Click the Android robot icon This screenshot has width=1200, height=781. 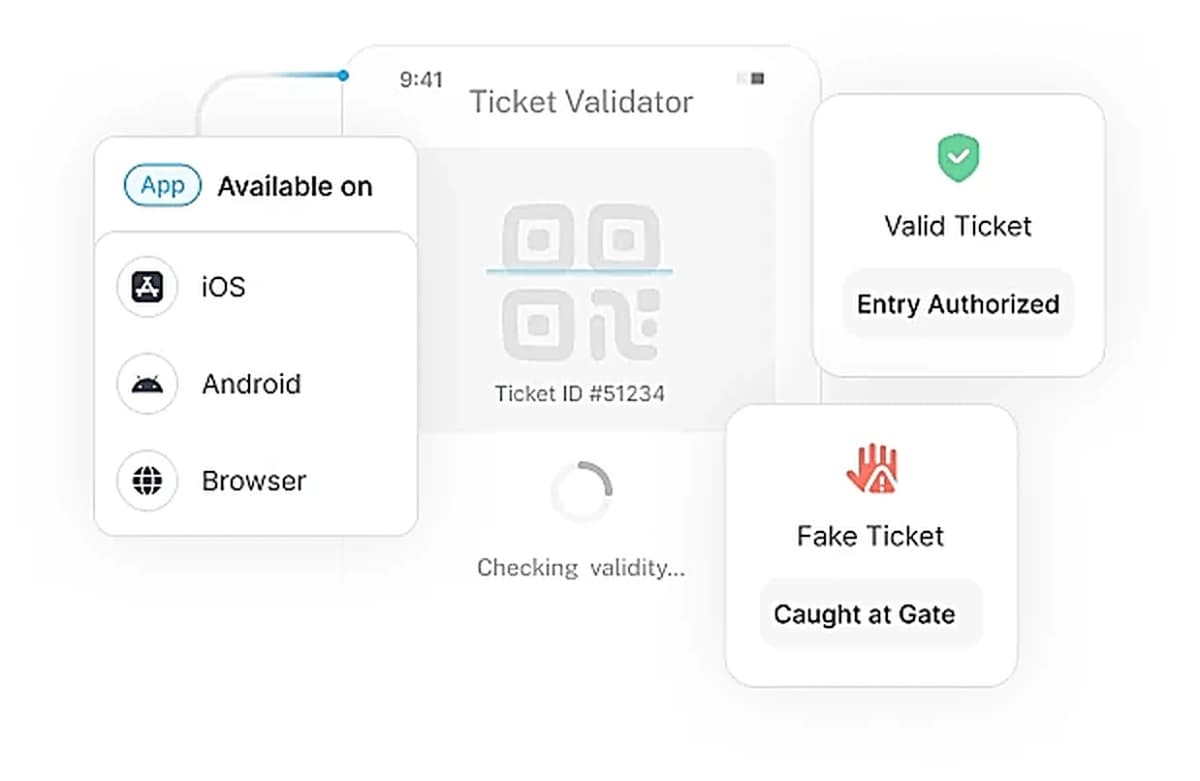pos(147,384)
